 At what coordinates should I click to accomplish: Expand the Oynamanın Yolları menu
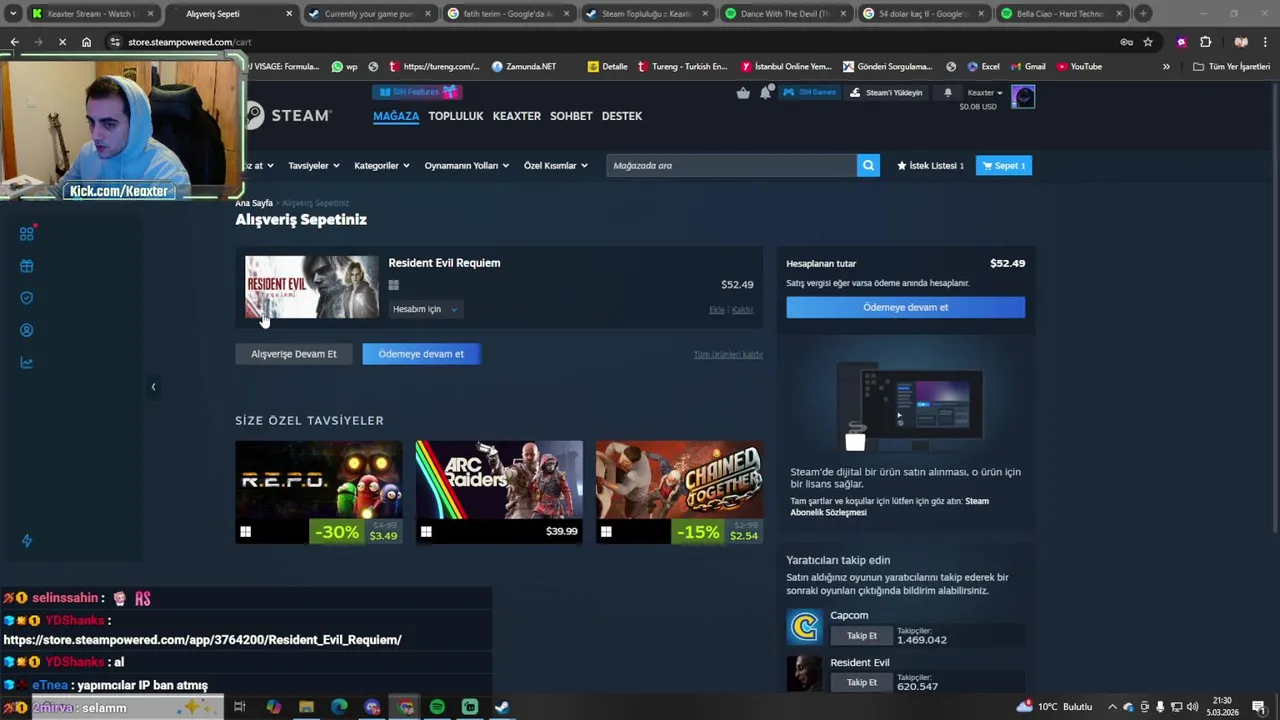(467, 166)
